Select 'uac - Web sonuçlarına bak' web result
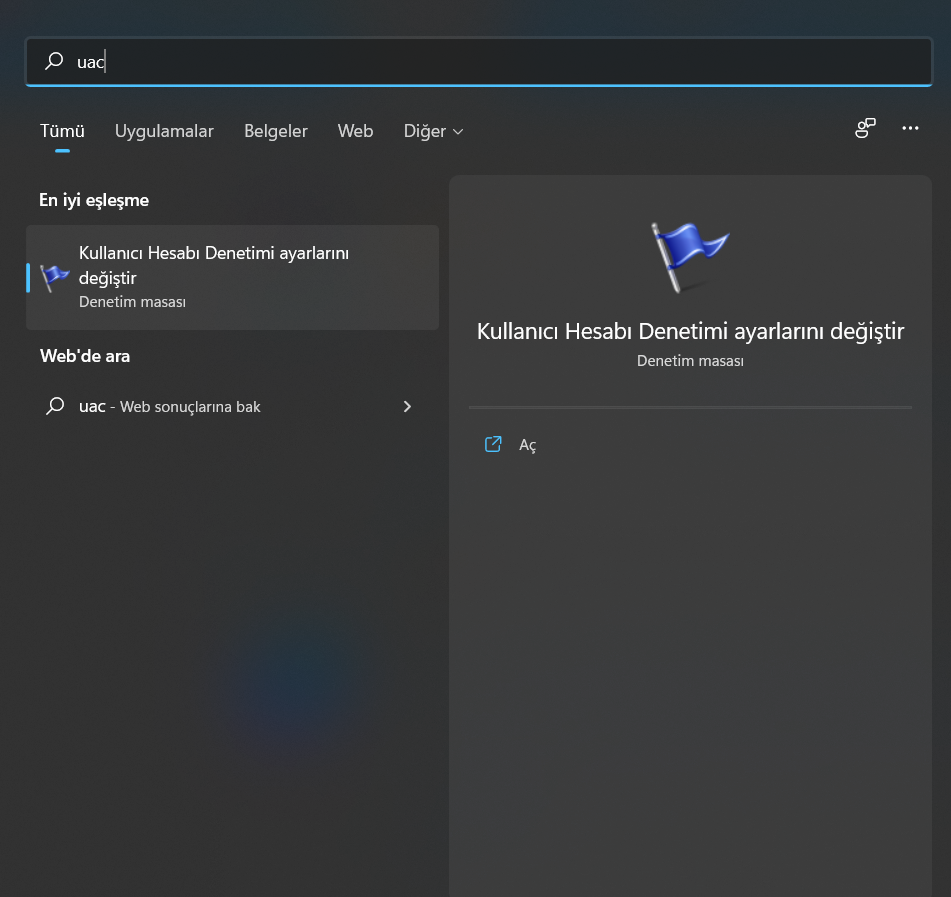Viewport: 951px width, 897px height. click(232, 406)
